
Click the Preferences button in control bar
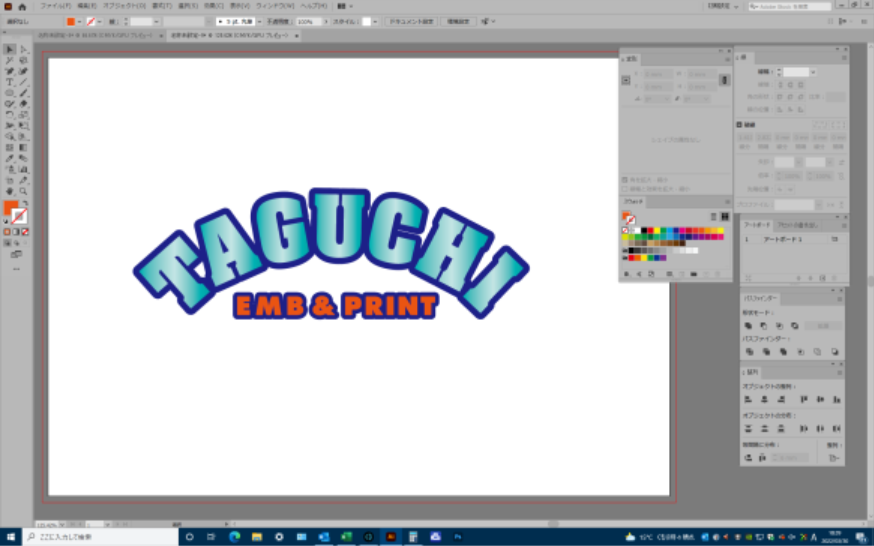(x=458, y=22)
